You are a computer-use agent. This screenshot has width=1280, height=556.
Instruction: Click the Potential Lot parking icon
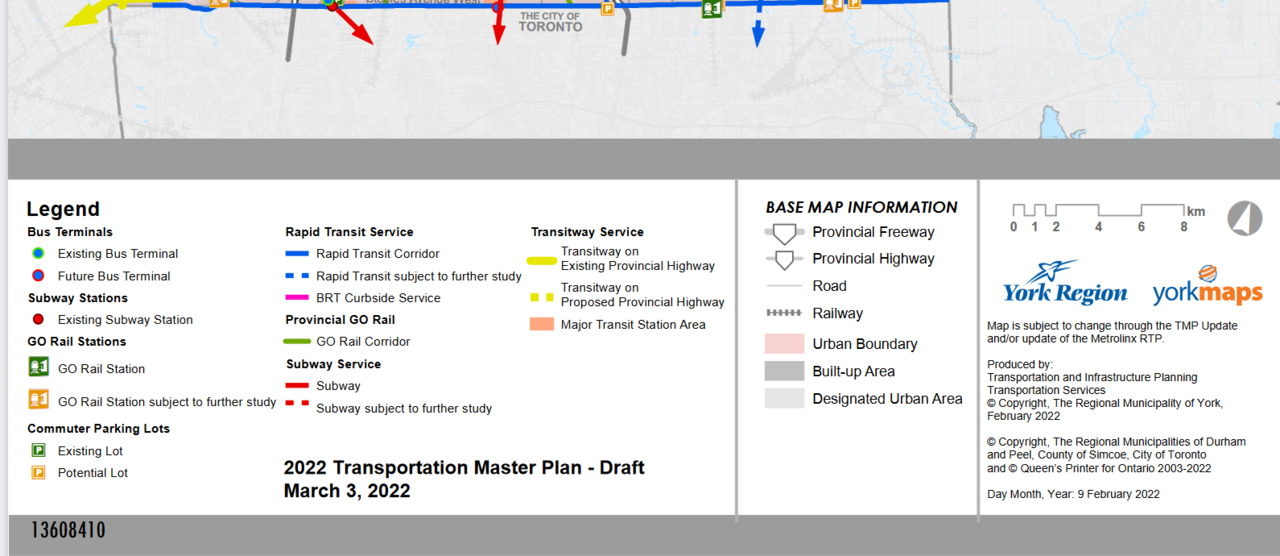coord(38,473)
